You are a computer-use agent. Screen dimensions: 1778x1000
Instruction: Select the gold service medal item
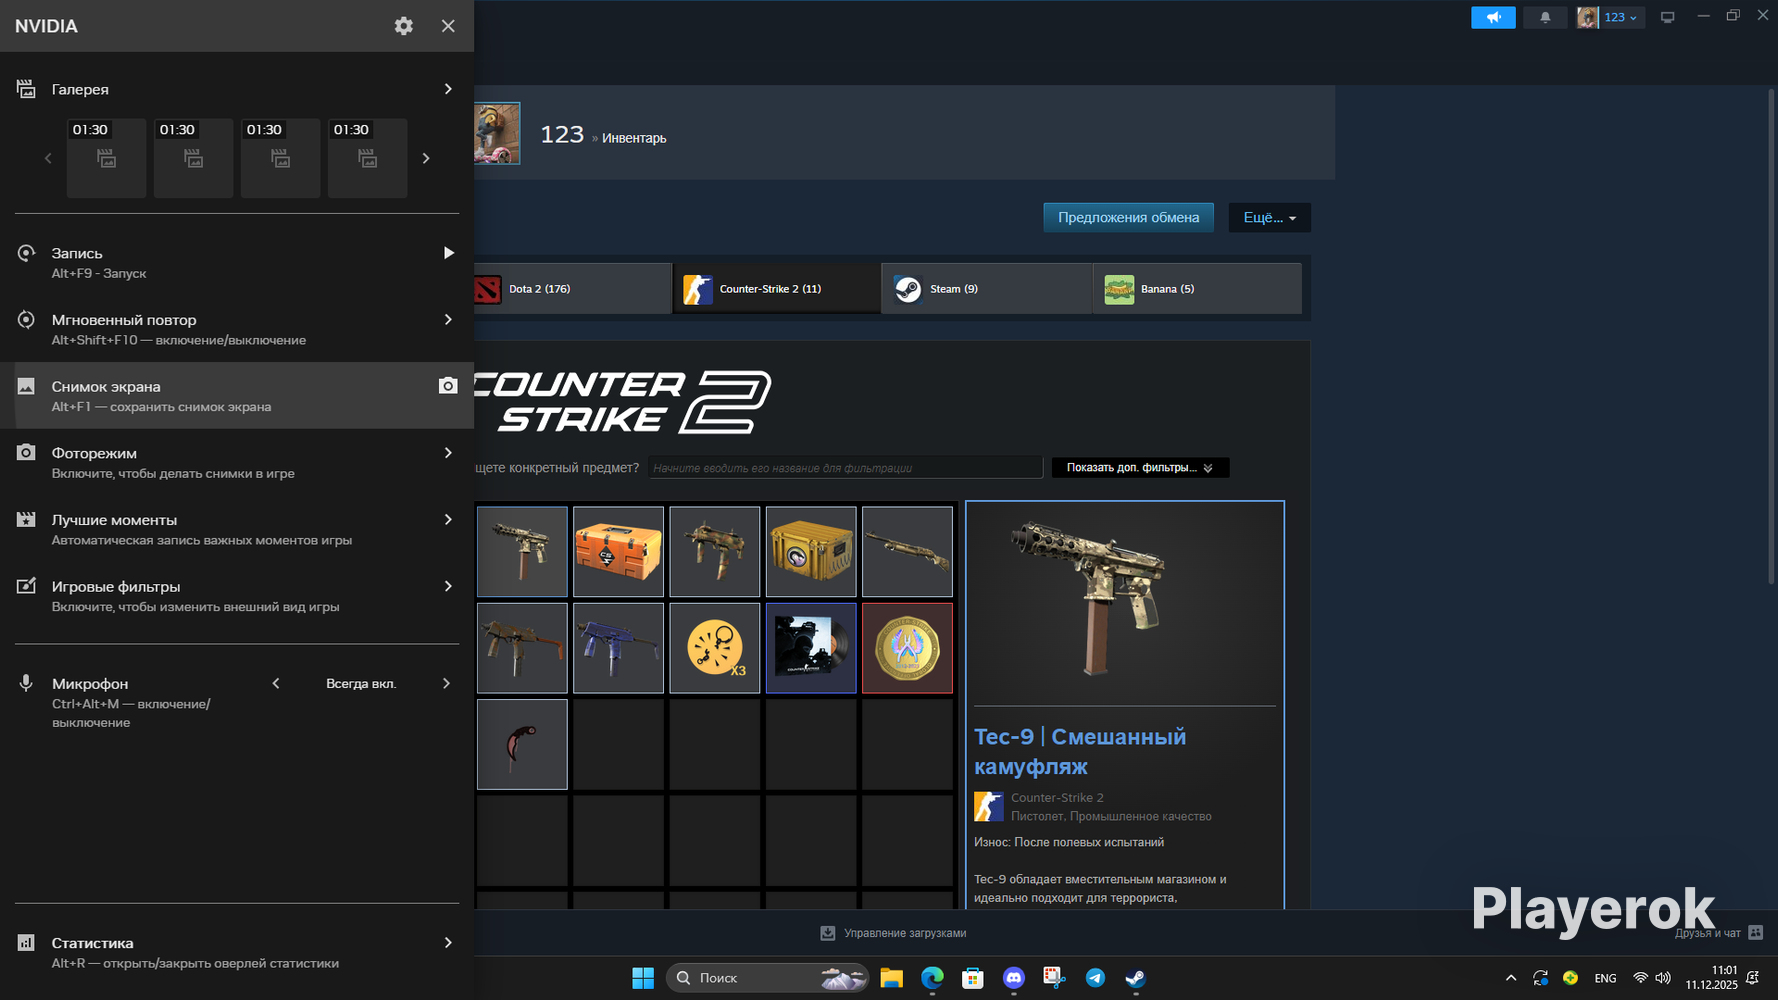(x=907, y=648)
